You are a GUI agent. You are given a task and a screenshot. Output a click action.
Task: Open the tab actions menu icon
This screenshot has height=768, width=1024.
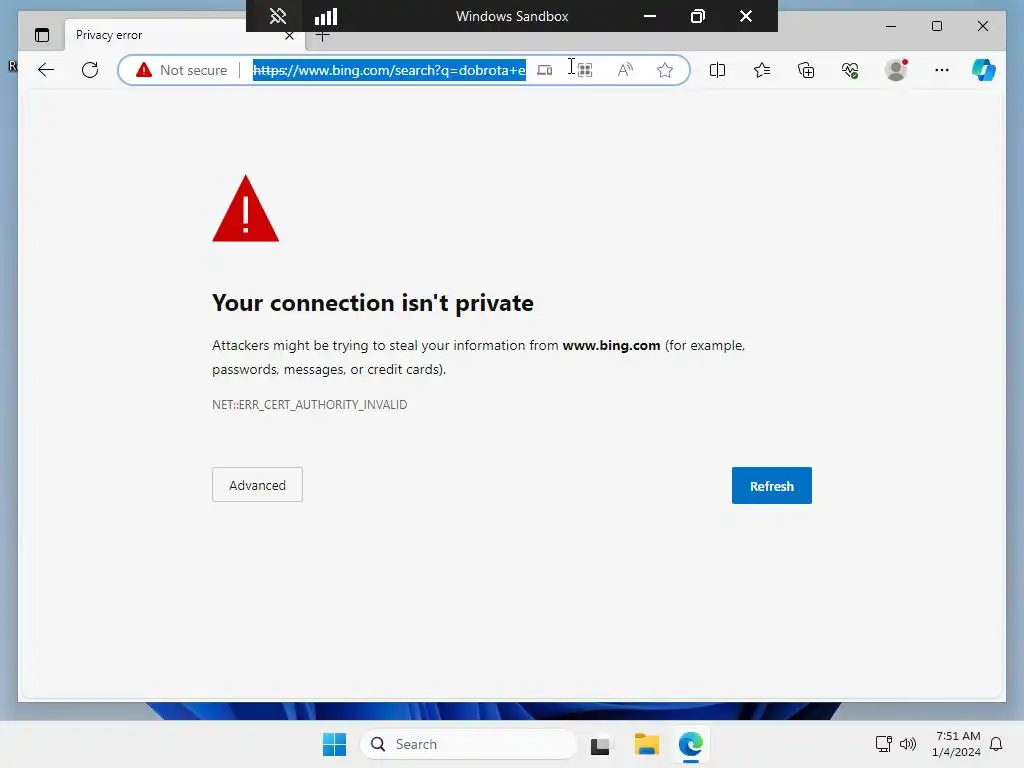point(42,35)
